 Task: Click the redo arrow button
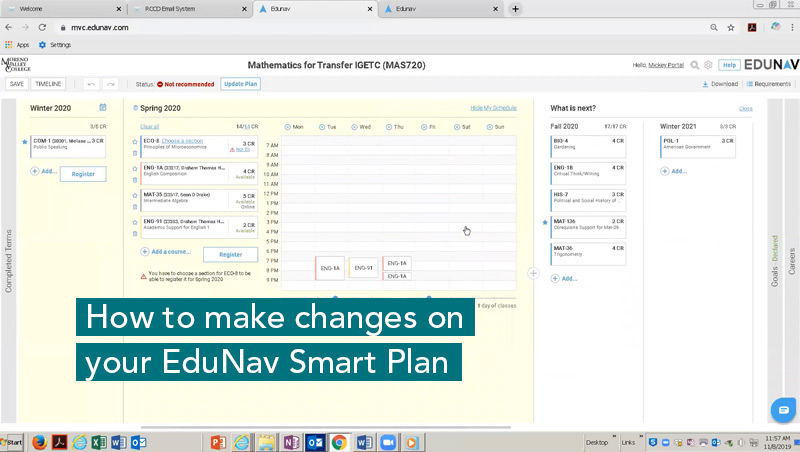[110, 84]
